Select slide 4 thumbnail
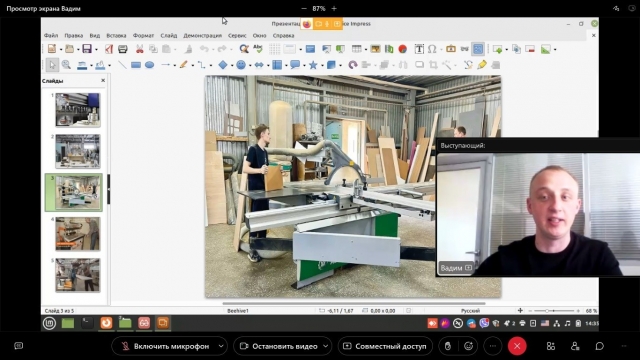The image size is (640, 360). click(78, 234)
